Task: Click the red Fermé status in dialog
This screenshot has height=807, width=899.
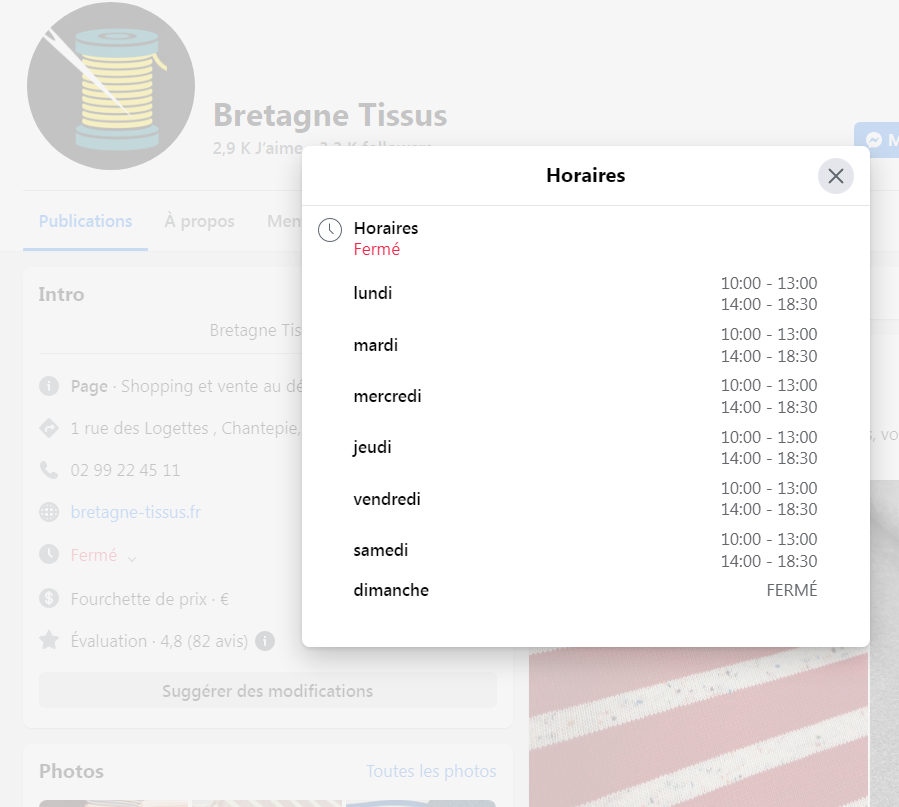Action: 377,249
